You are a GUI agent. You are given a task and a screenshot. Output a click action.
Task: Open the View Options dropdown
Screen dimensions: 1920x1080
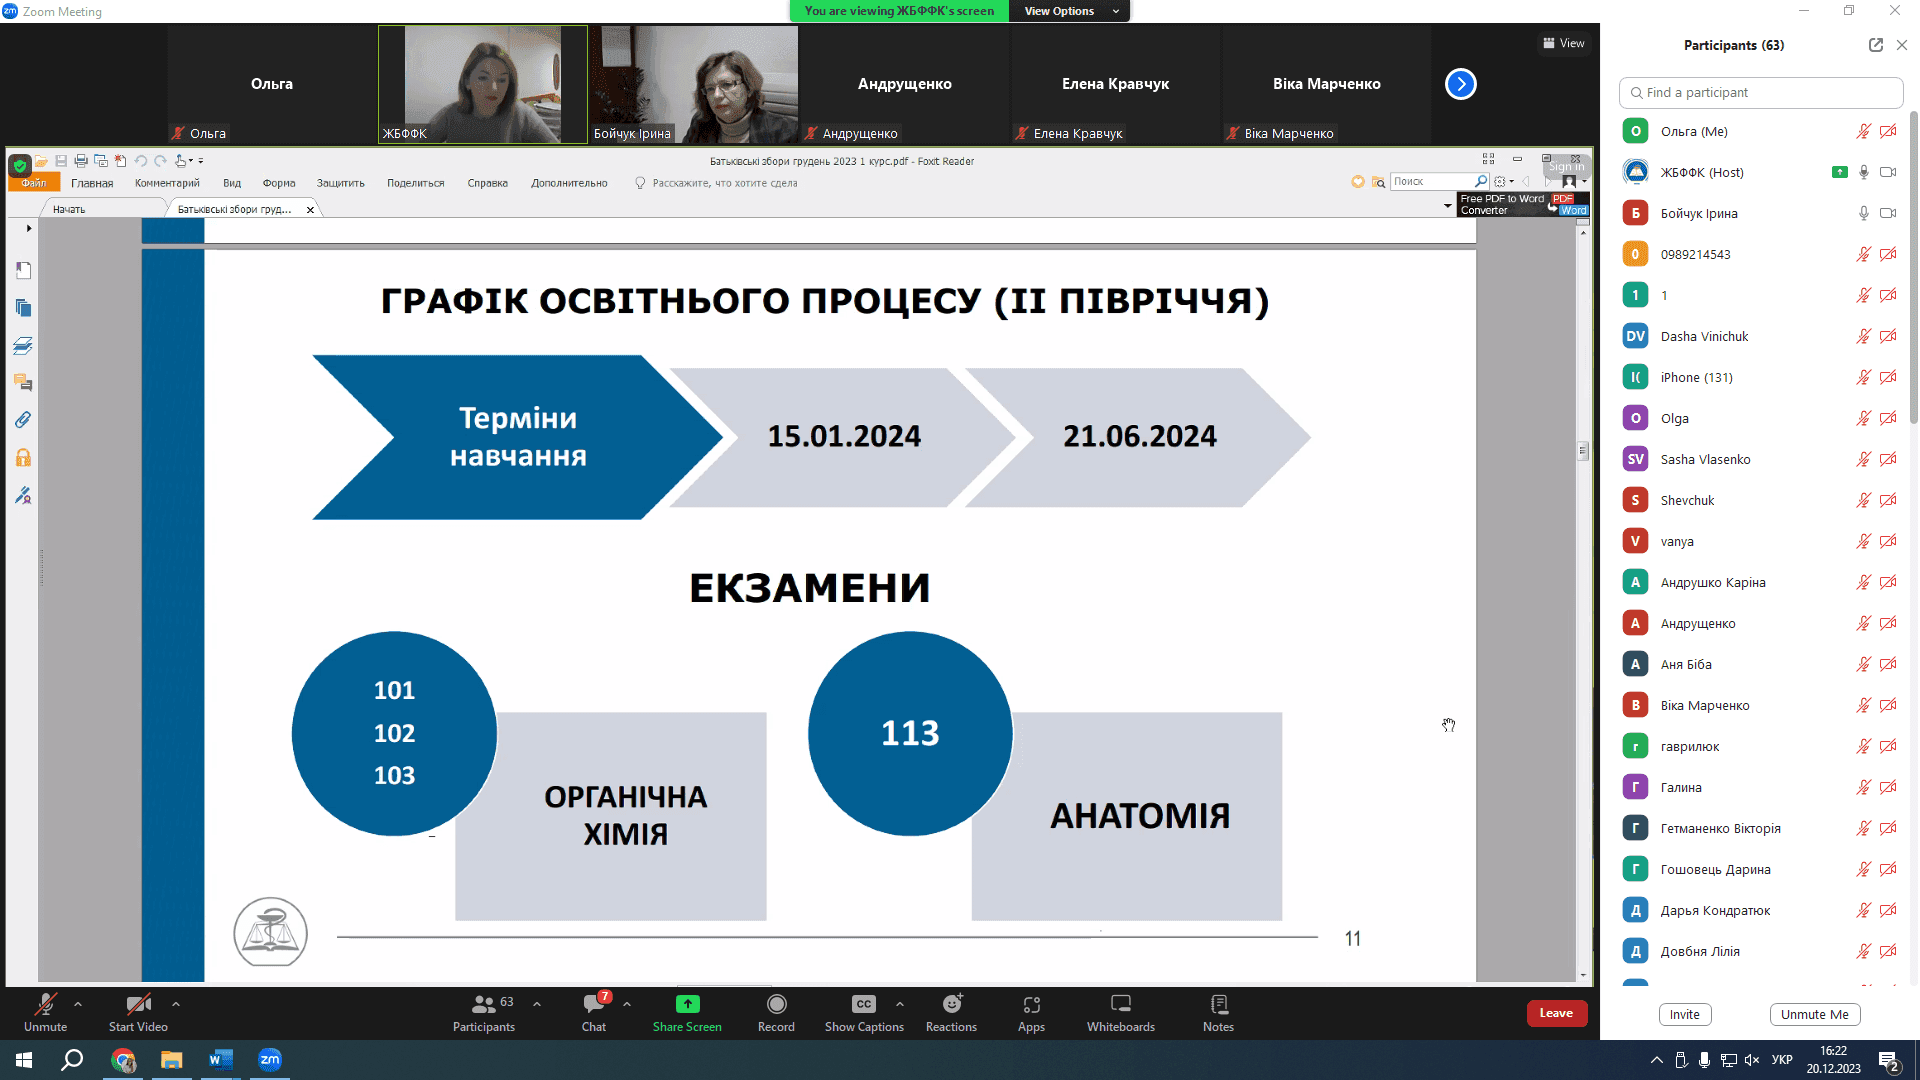click(1069, 11)
